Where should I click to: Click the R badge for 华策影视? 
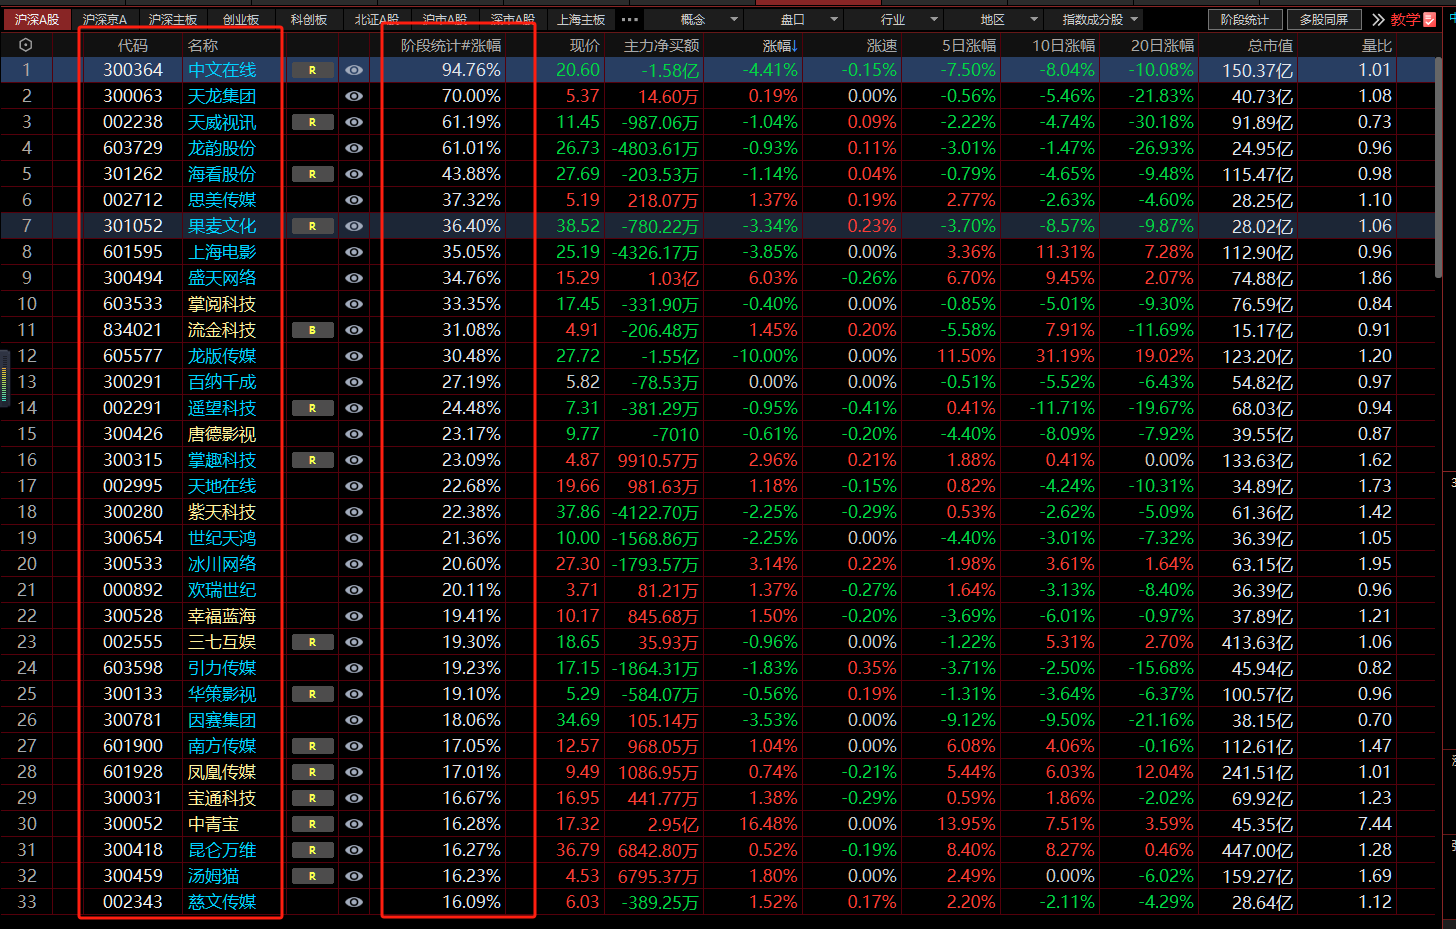click(x=313, y=694)
